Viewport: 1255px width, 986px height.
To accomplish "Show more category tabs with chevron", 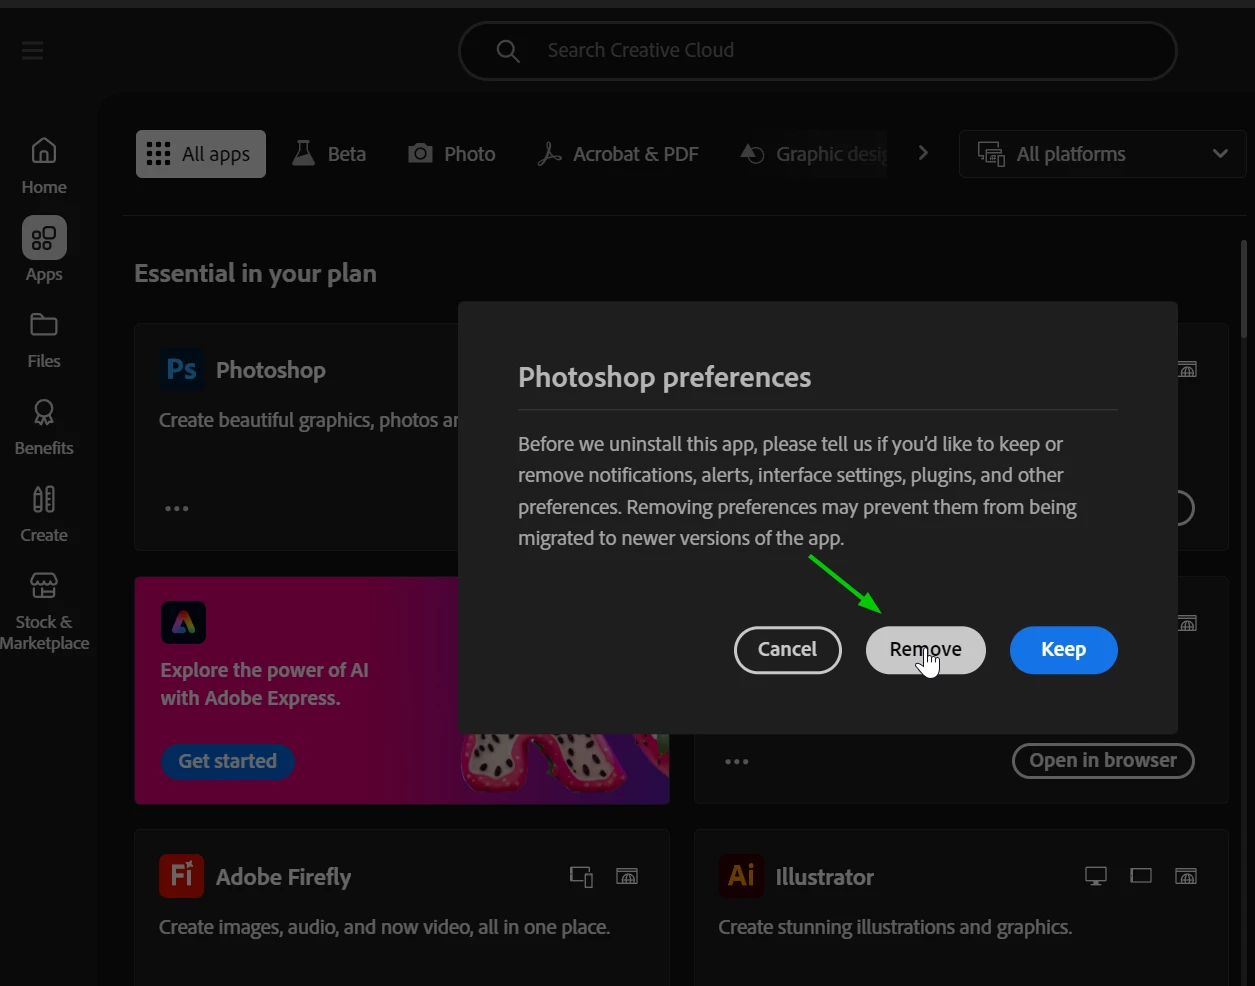I will point(923,153).
